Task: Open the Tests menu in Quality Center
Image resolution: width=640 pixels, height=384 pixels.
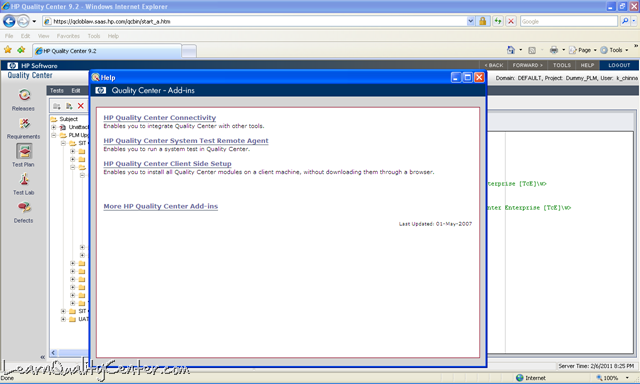Action: 57,91
